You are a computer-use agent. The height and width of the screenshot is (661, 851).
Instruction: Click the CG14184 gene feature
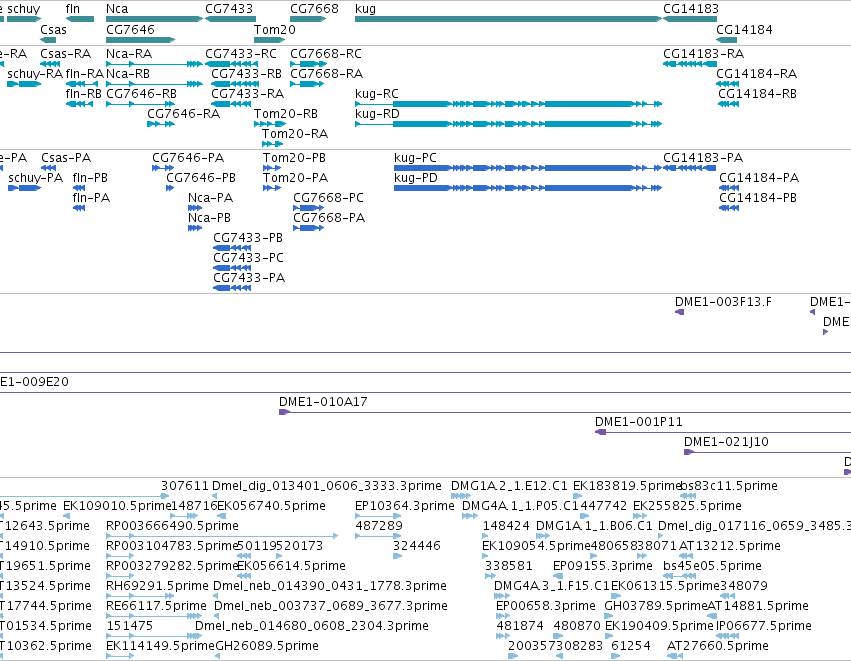pos(727,40)
